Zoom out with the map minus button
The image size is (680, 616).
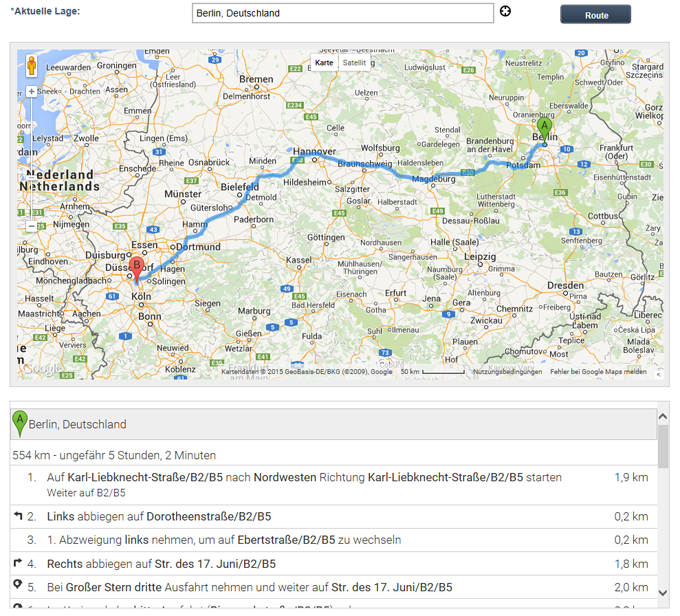tap(31, 226)
